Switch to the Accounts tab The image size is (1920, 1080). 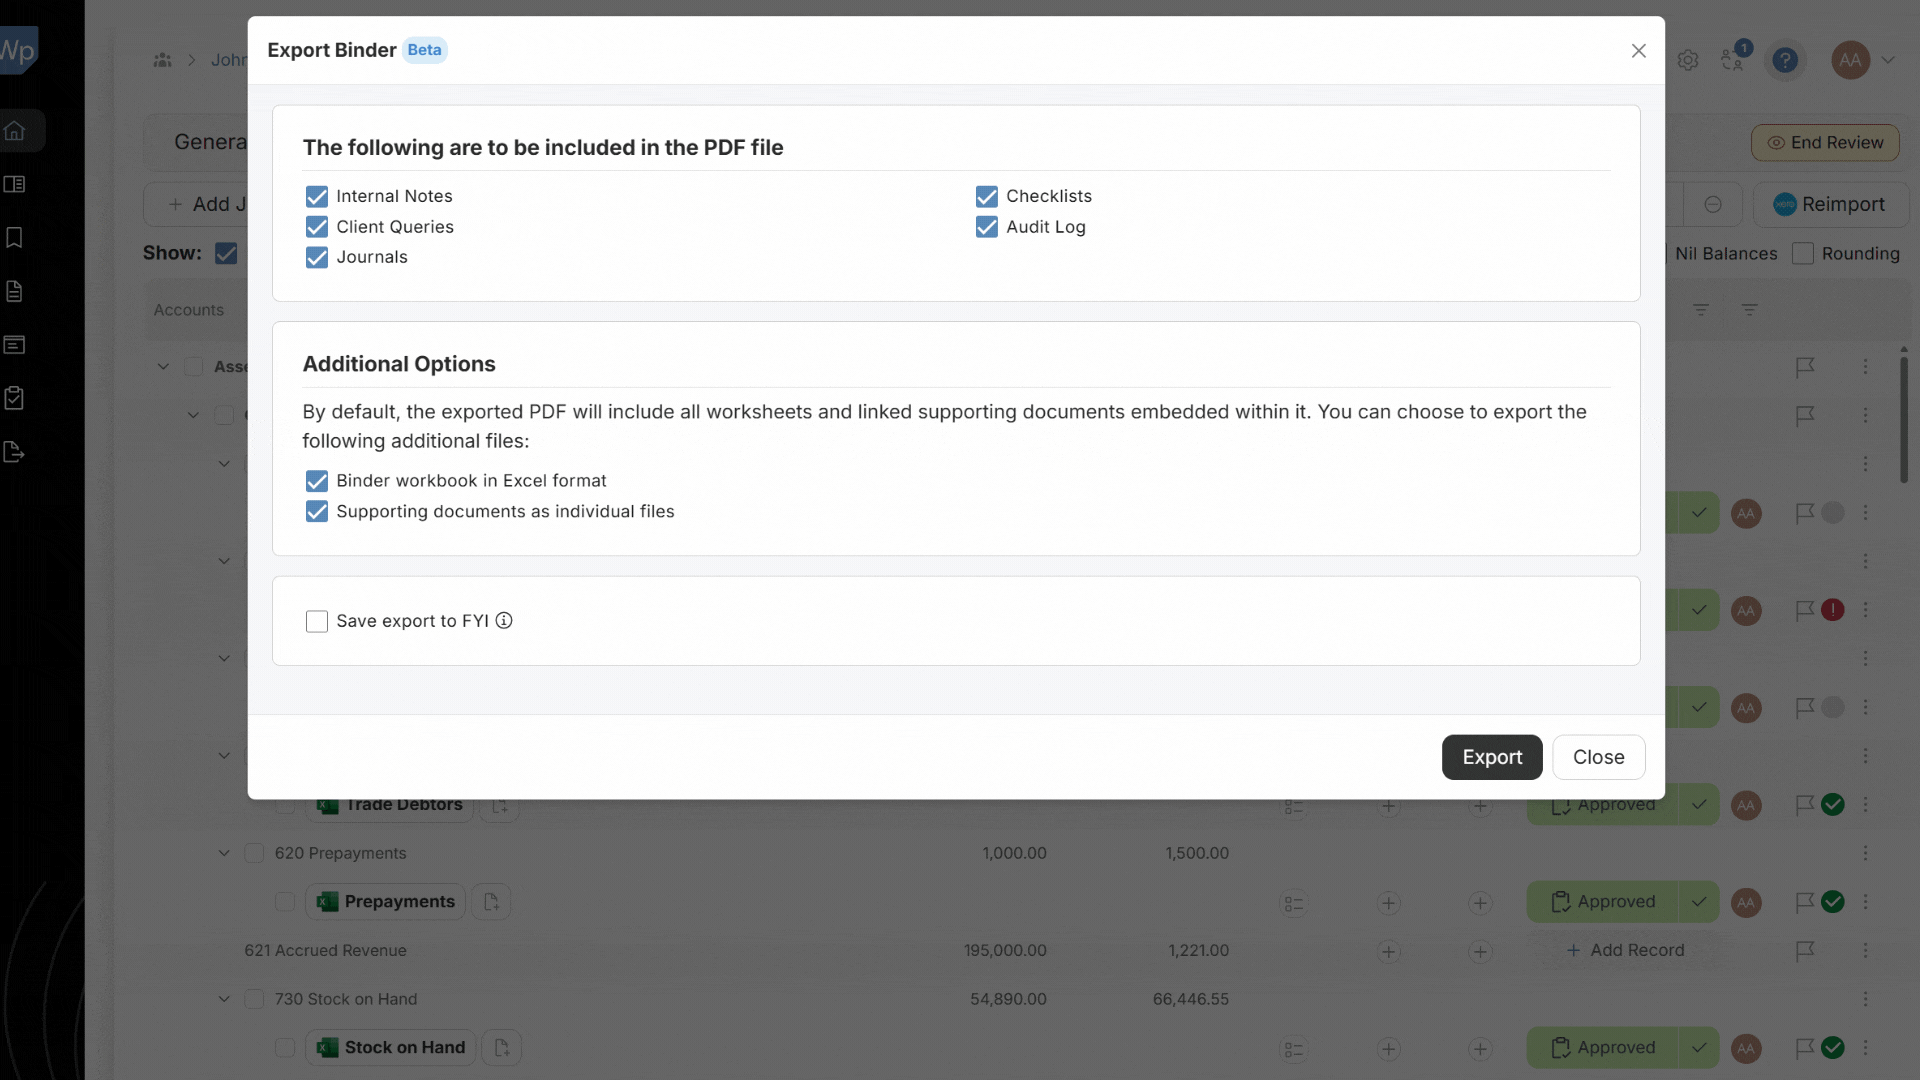tap(188, 310)
